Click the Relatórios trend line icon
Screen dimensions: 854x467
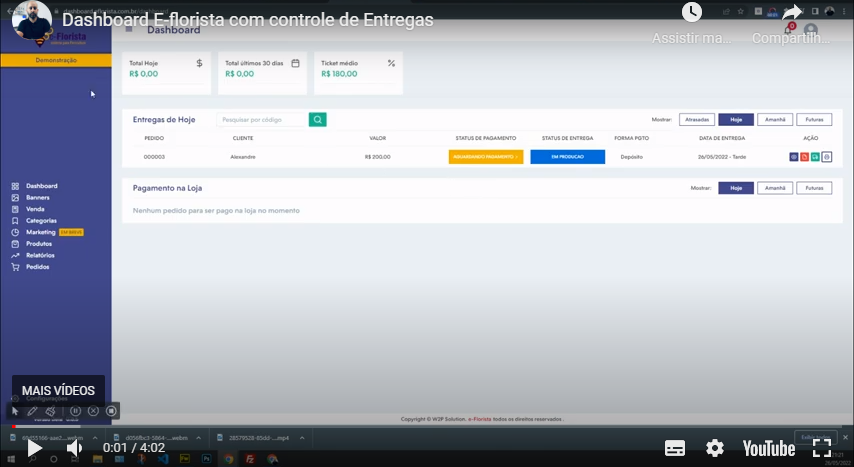click(x=15, y=256)
